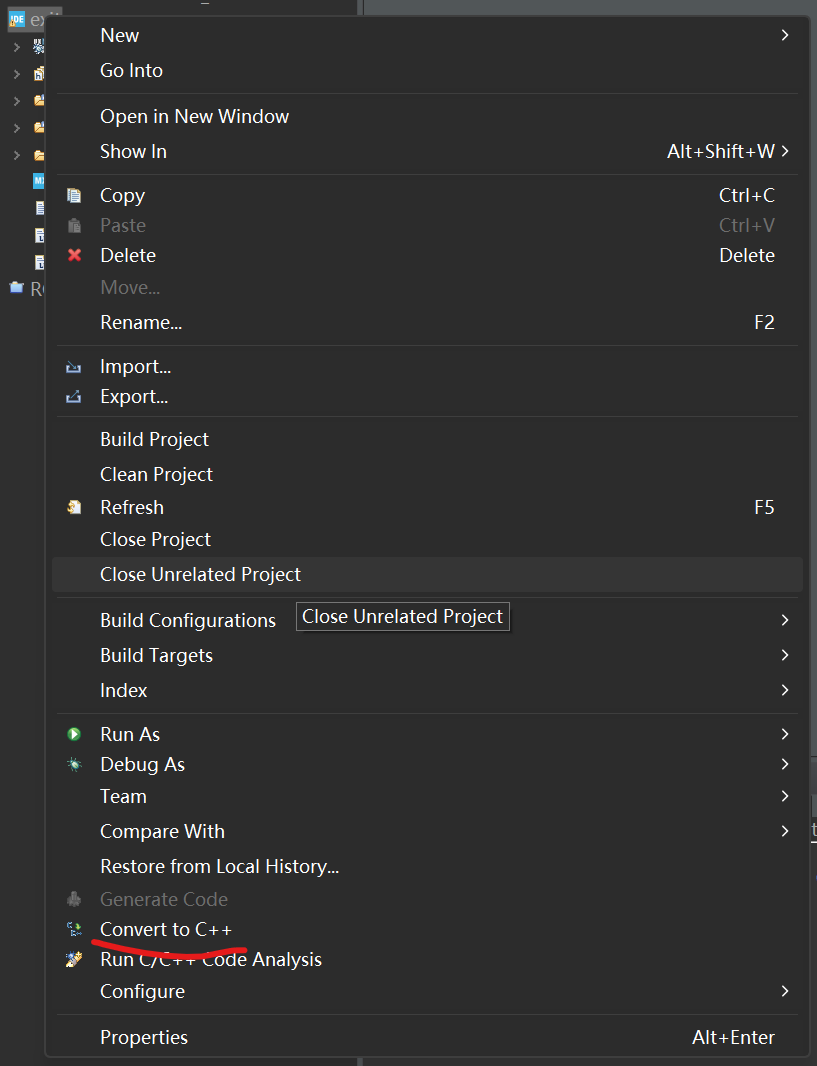
Task: Click the red Delete X icon
Action: click(x=74, y=256)
